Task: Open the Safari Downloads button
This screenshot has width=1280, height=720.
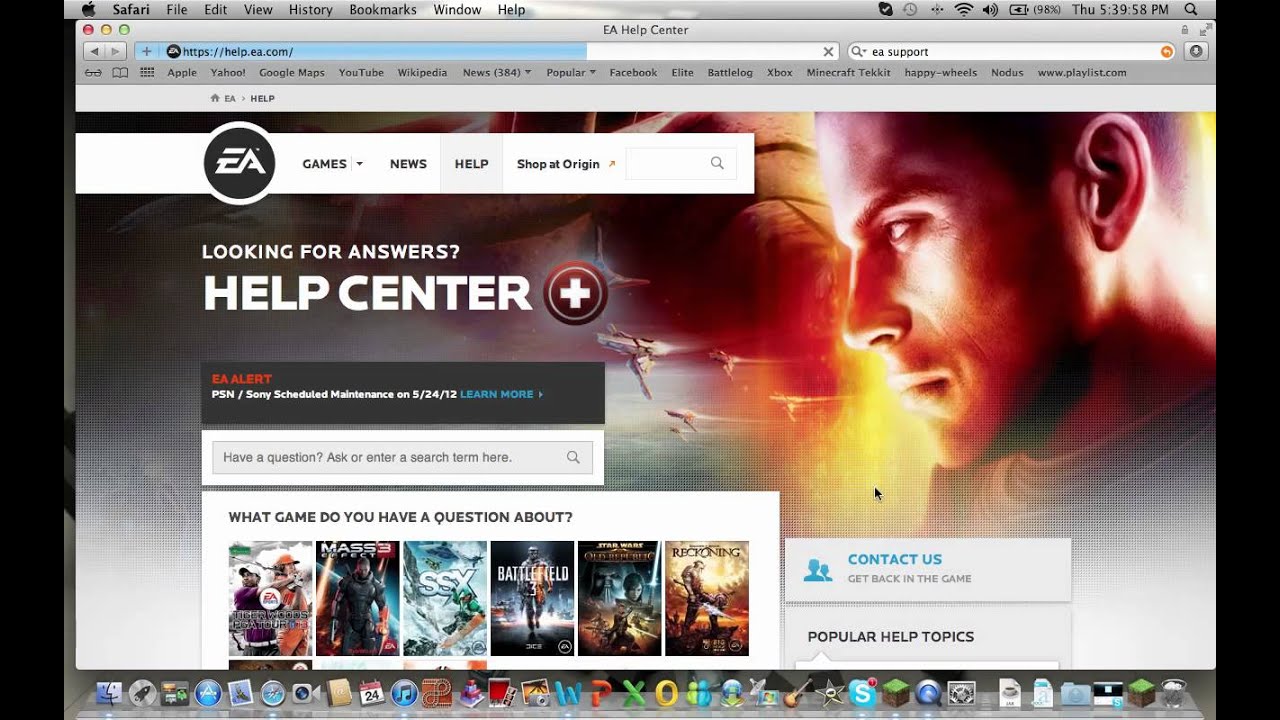Action: pos(1196,51)
